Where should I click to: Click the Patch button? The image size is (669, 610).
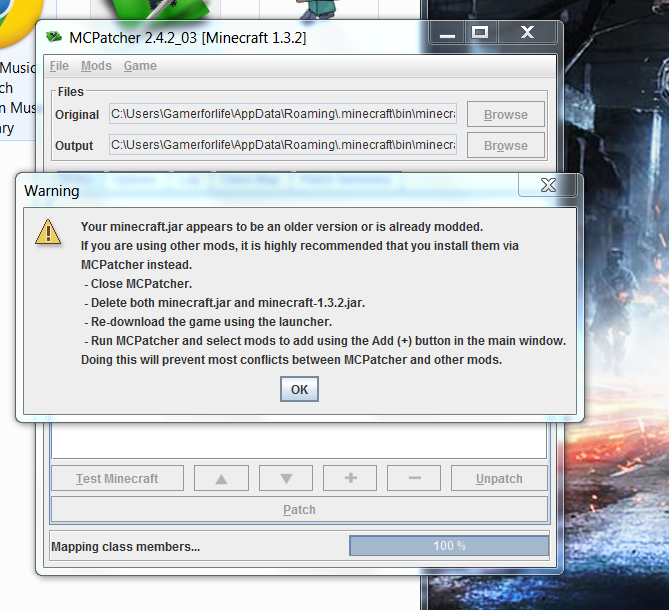tap(300, 509)
